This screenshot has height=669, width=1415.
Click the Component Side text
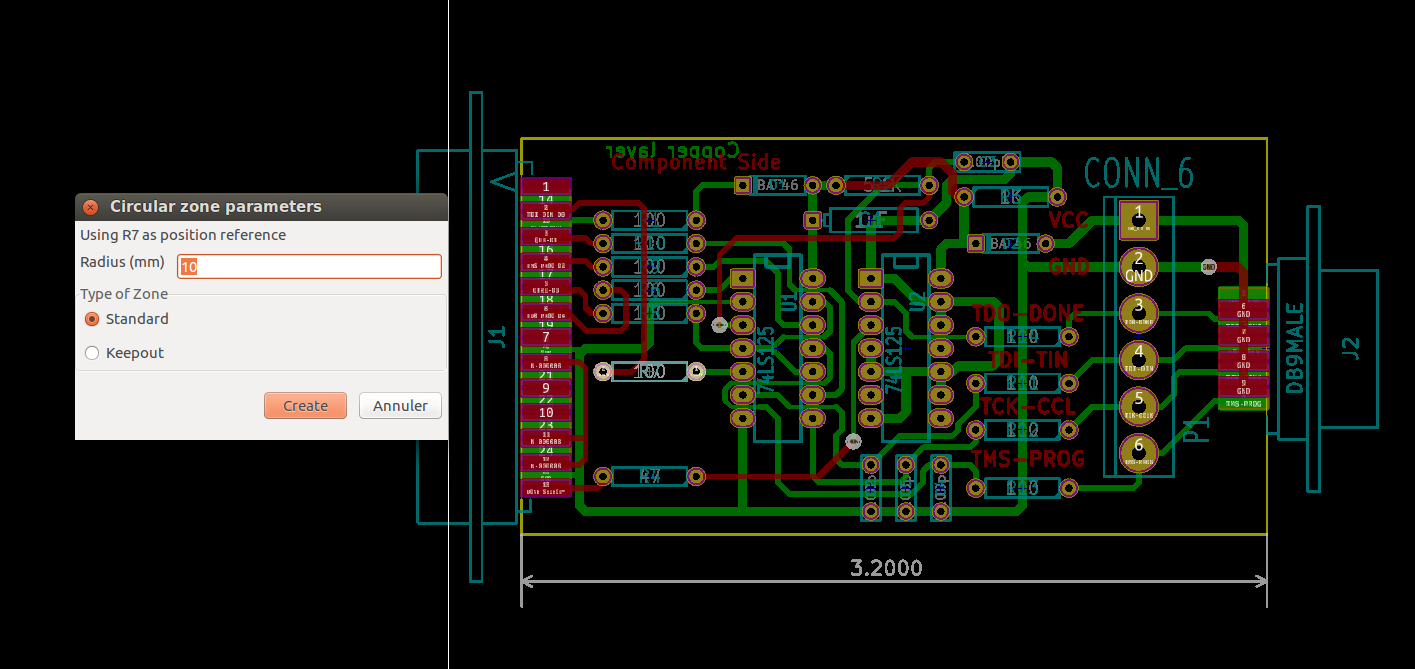[696, 162]
